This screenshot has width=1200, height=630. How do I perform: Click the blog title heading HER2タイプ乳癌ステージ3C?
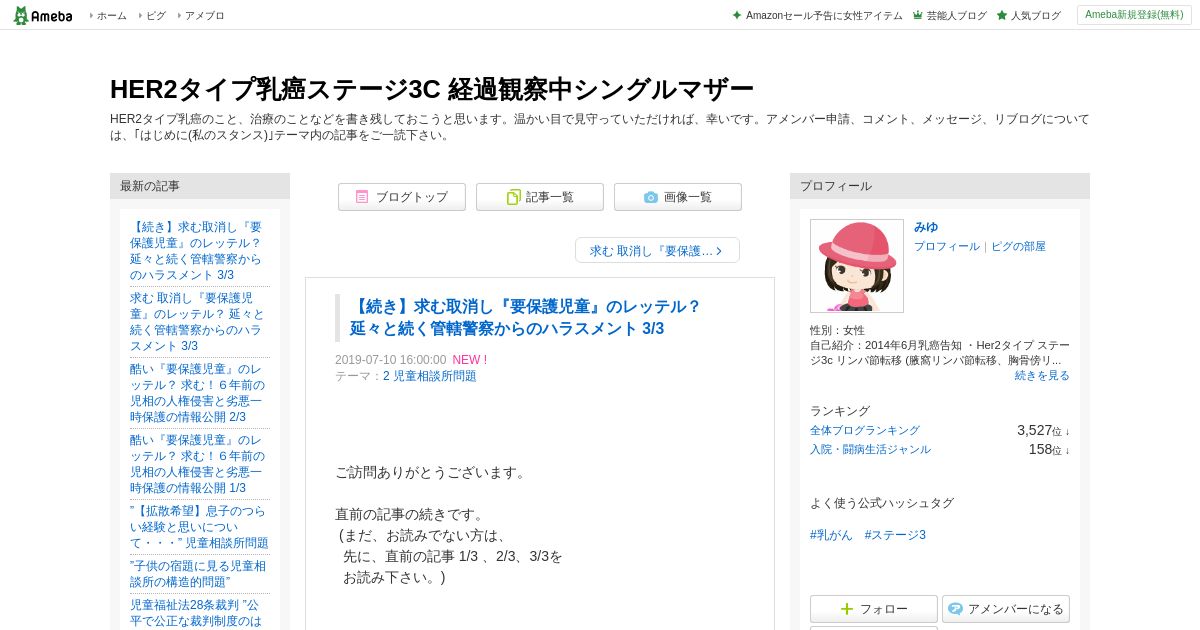pos(432,89)
